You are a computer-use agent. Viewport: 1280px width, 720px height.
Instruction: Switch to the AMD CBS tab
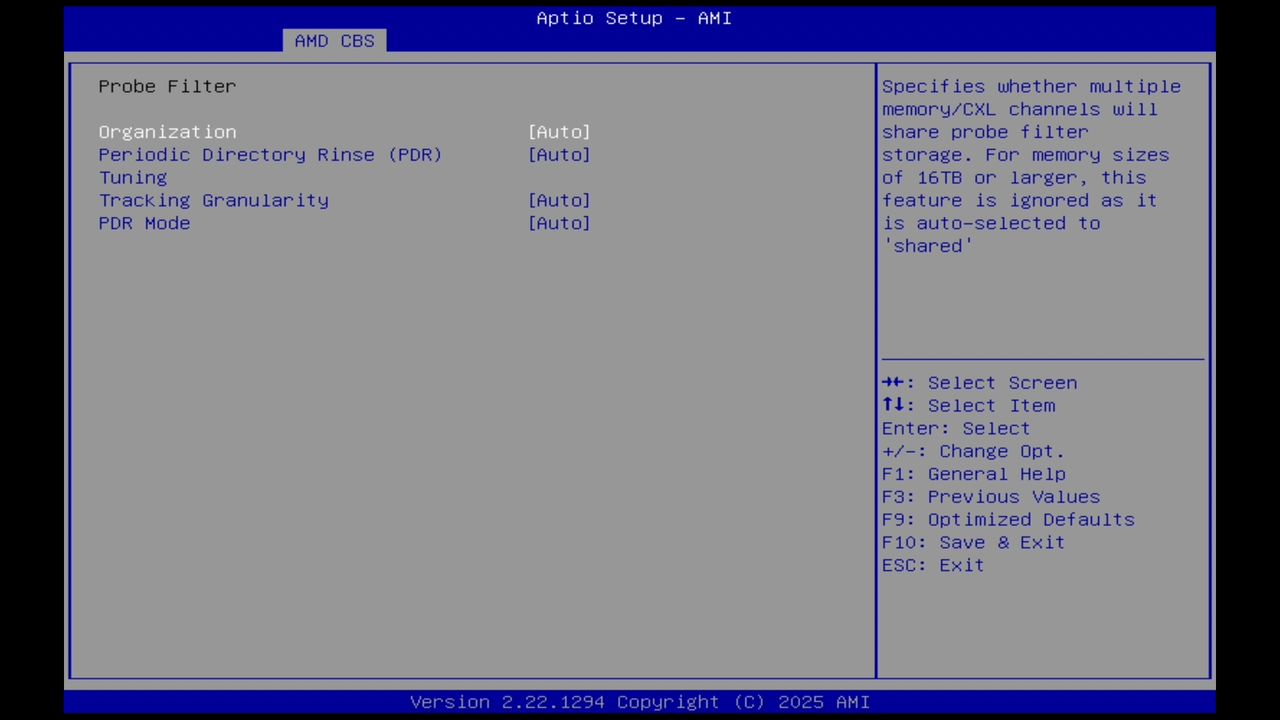pyautogui.click(x=335, y=40)
